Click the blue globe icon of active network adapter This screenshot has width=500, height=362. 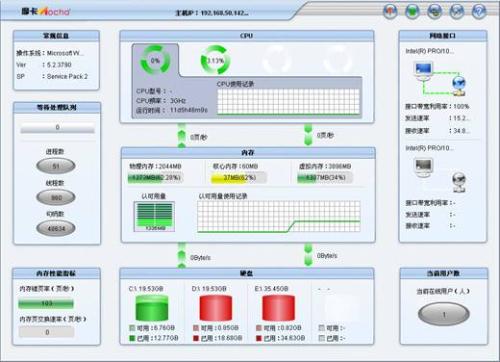459,86
